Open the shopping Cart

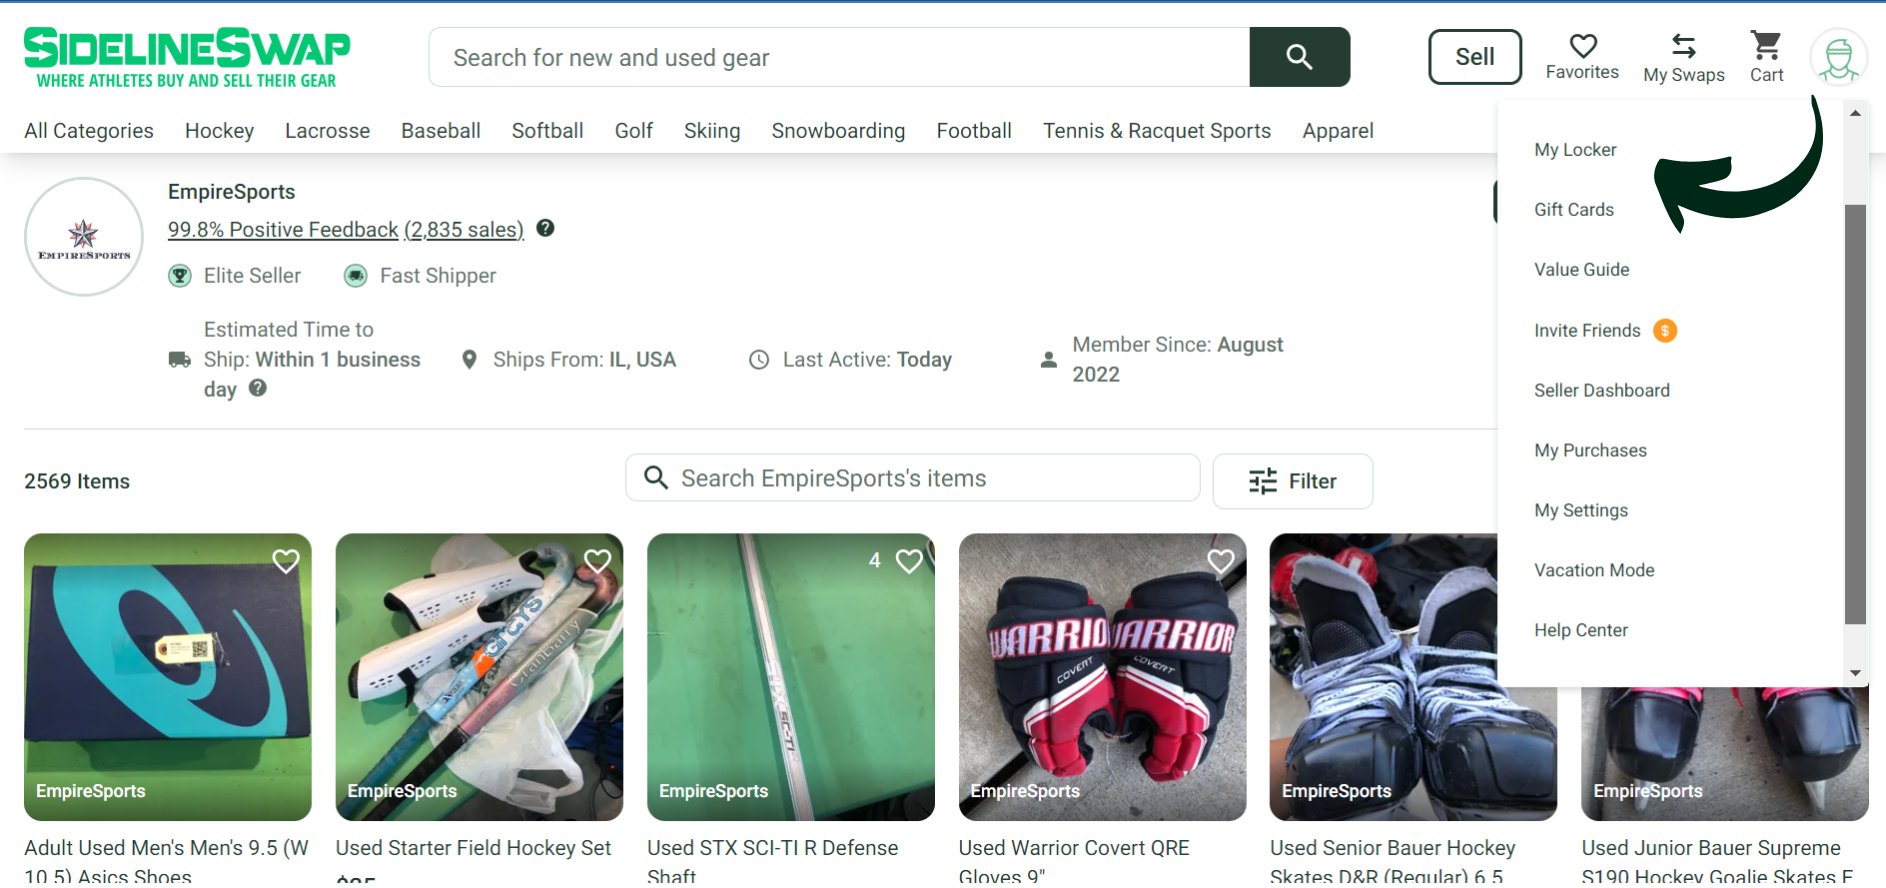[x=1766, y=57]
